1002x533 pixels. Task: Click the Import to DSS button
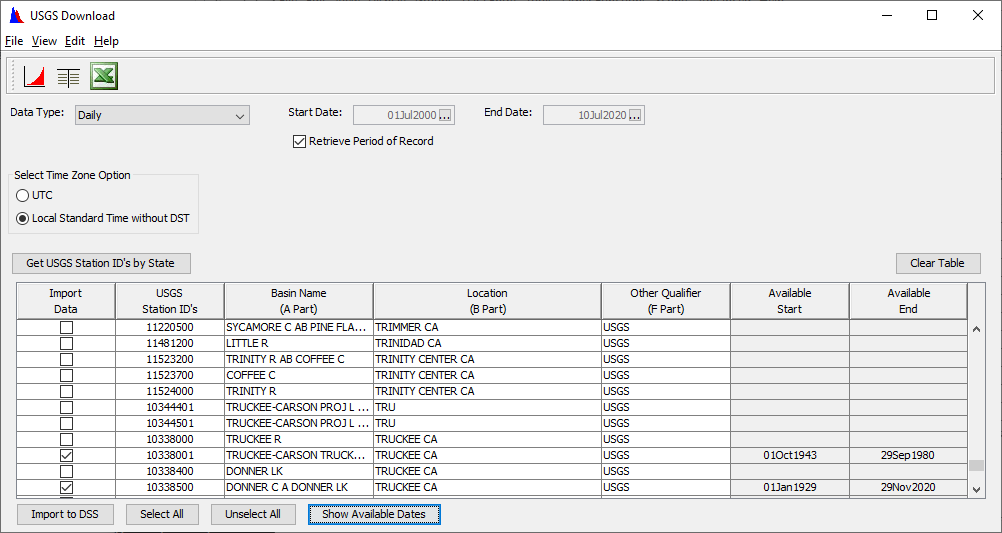pos(65,514)
